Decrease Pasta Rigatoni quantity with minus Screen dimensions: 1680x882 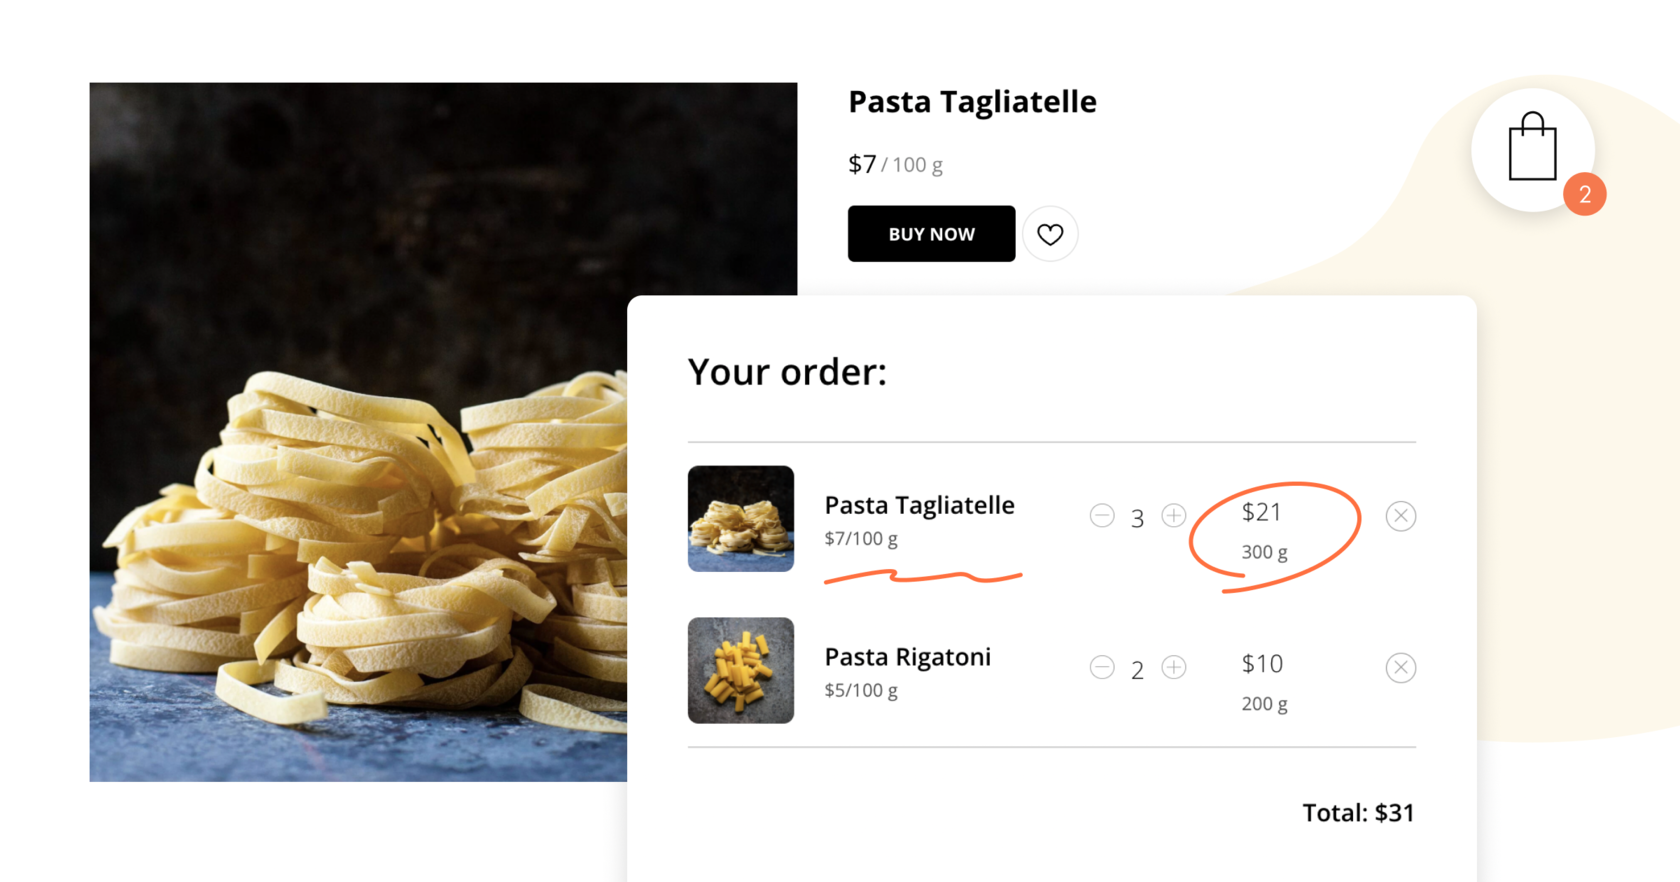pyautogui.click(x=1102, y=668)
